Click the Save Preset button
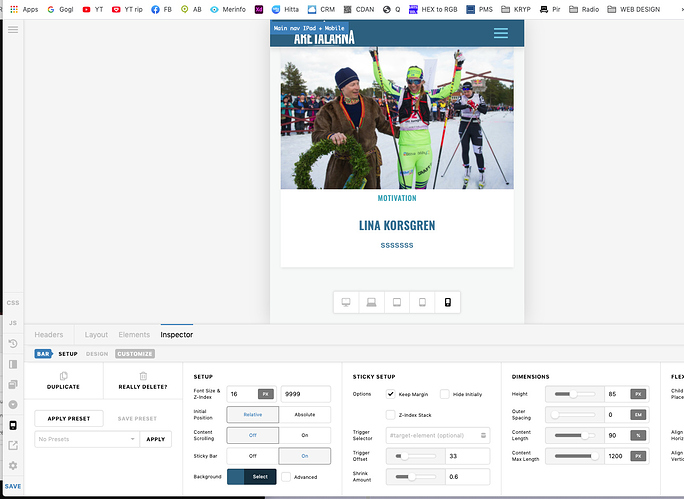This screenshot has height=499, width=684. click(137, 418)
